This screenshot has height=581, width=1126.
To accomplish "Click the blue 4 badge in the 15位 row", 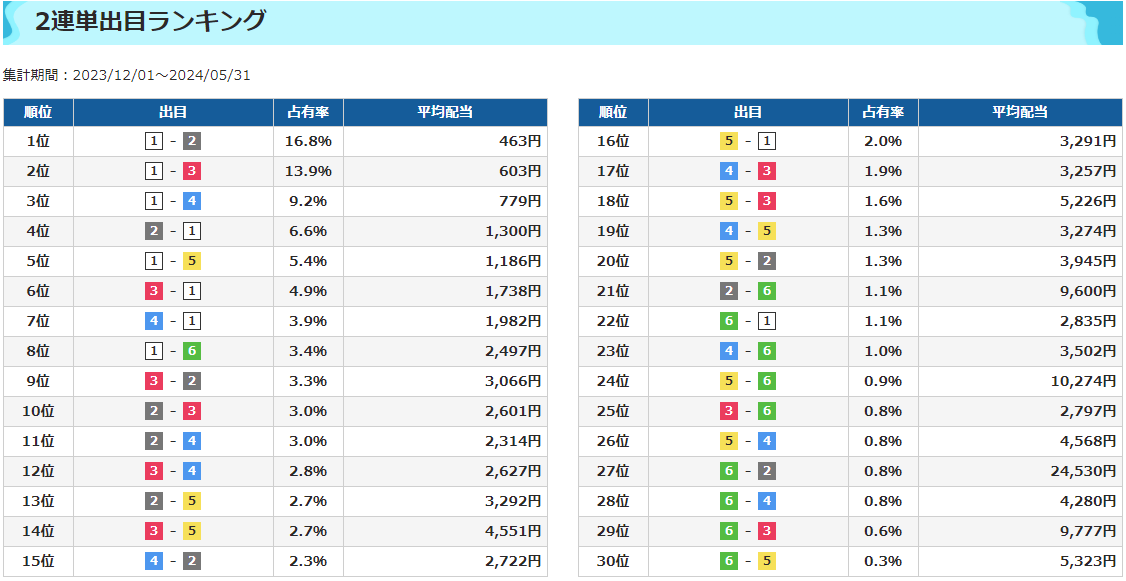I will (x=154, y=561).
